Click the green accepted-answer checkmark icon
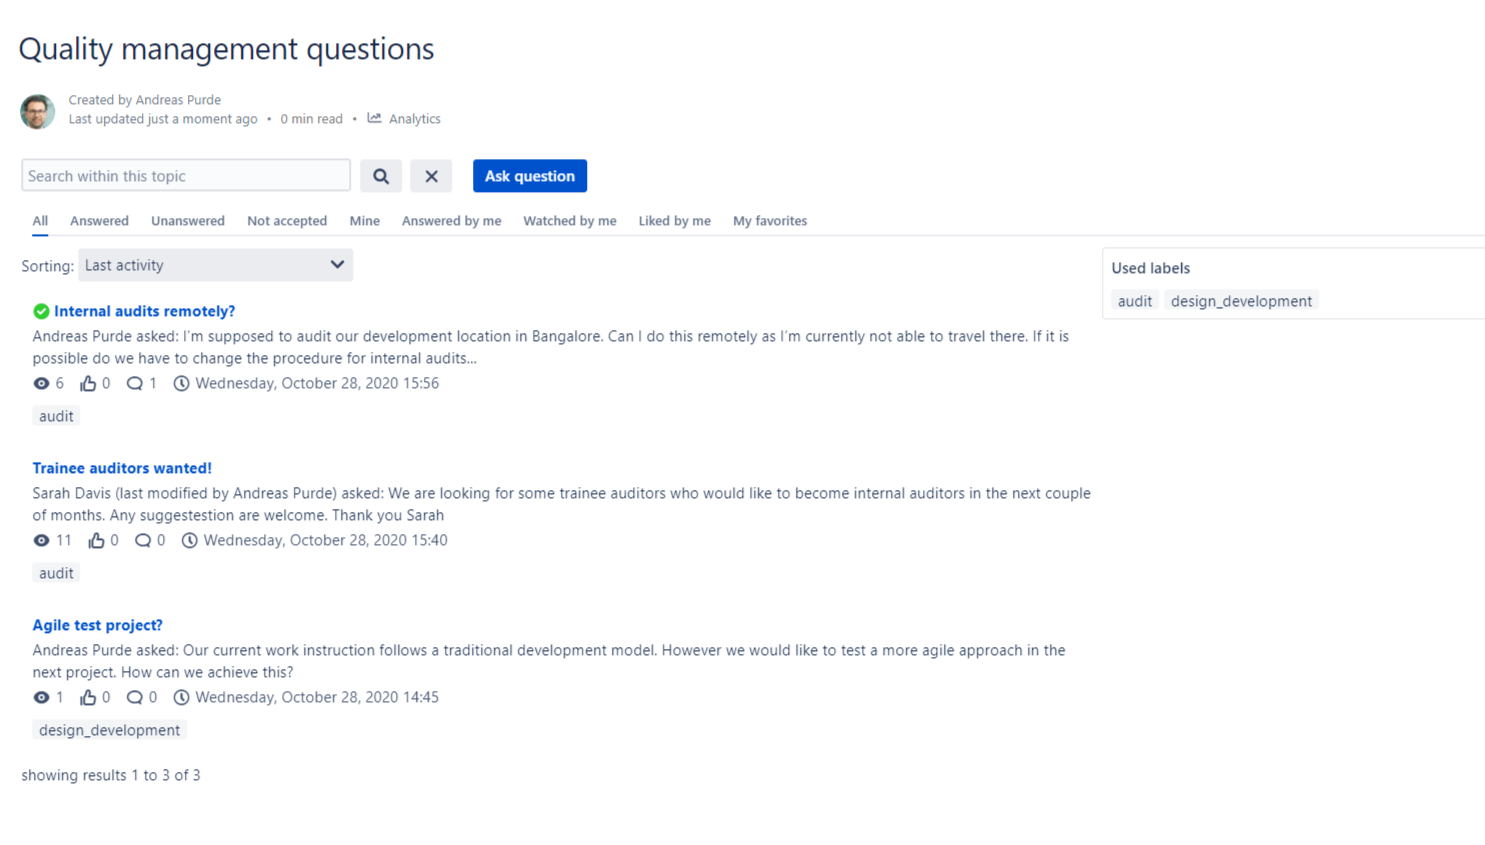The image size is (1485, 845). 41,311
